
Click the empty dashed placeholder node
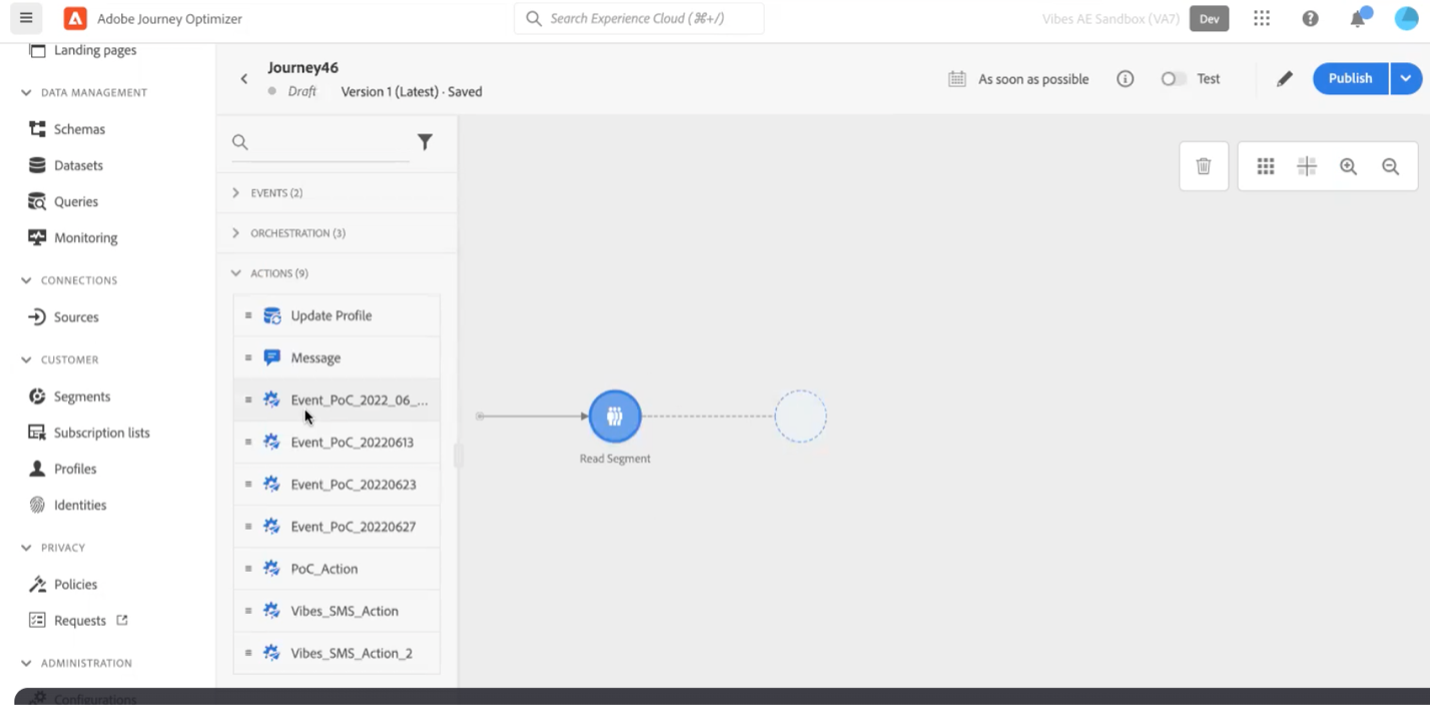(801, 416)
